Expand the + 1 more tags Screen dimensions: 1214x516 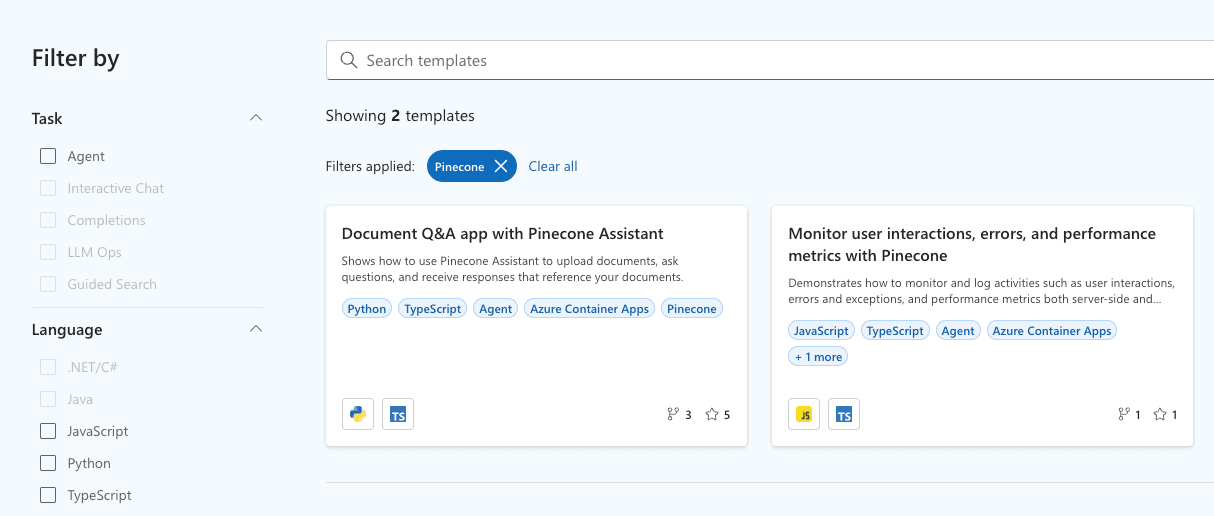pos(818,357)
